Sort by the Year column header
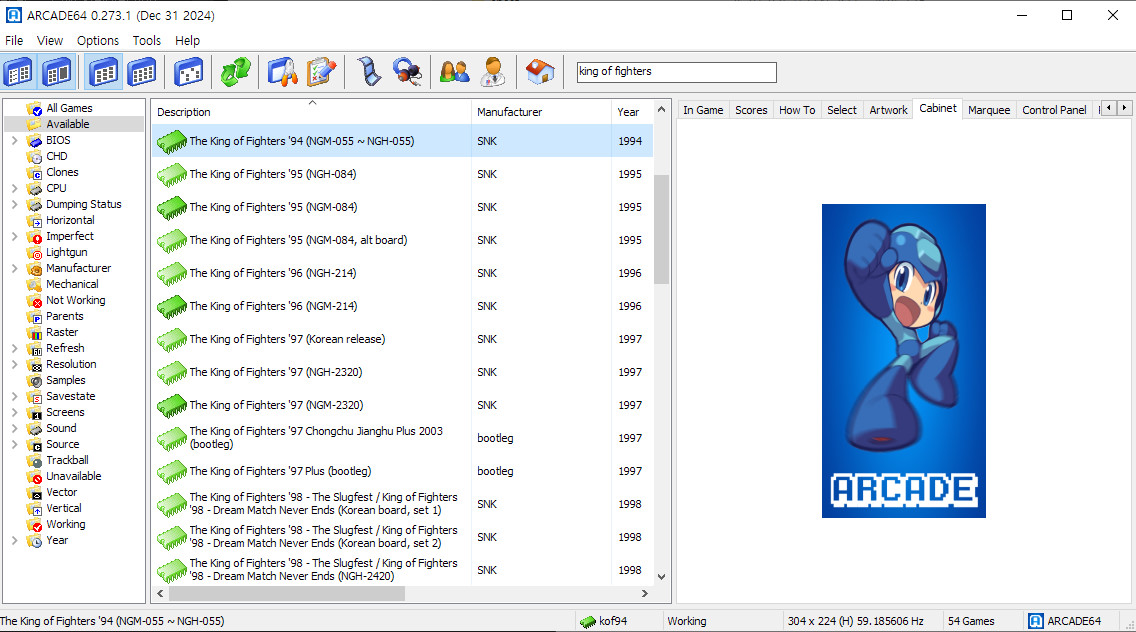This screenshot has width=1136, height=632. click(x=632, y=112)
